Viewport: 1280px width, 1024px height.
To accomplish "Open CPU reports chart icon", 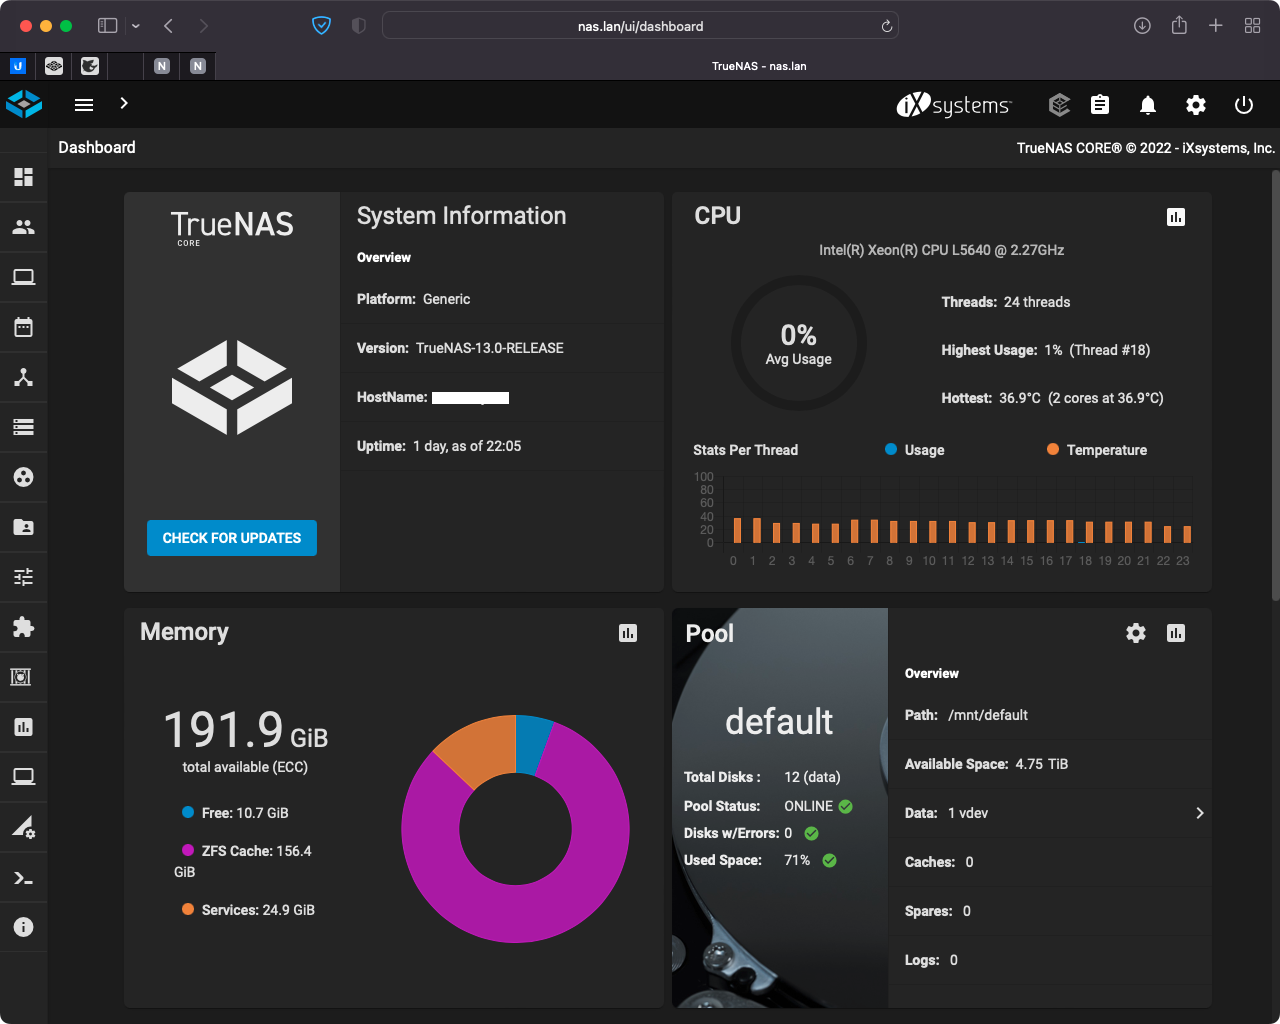I will pos(1176,217).
